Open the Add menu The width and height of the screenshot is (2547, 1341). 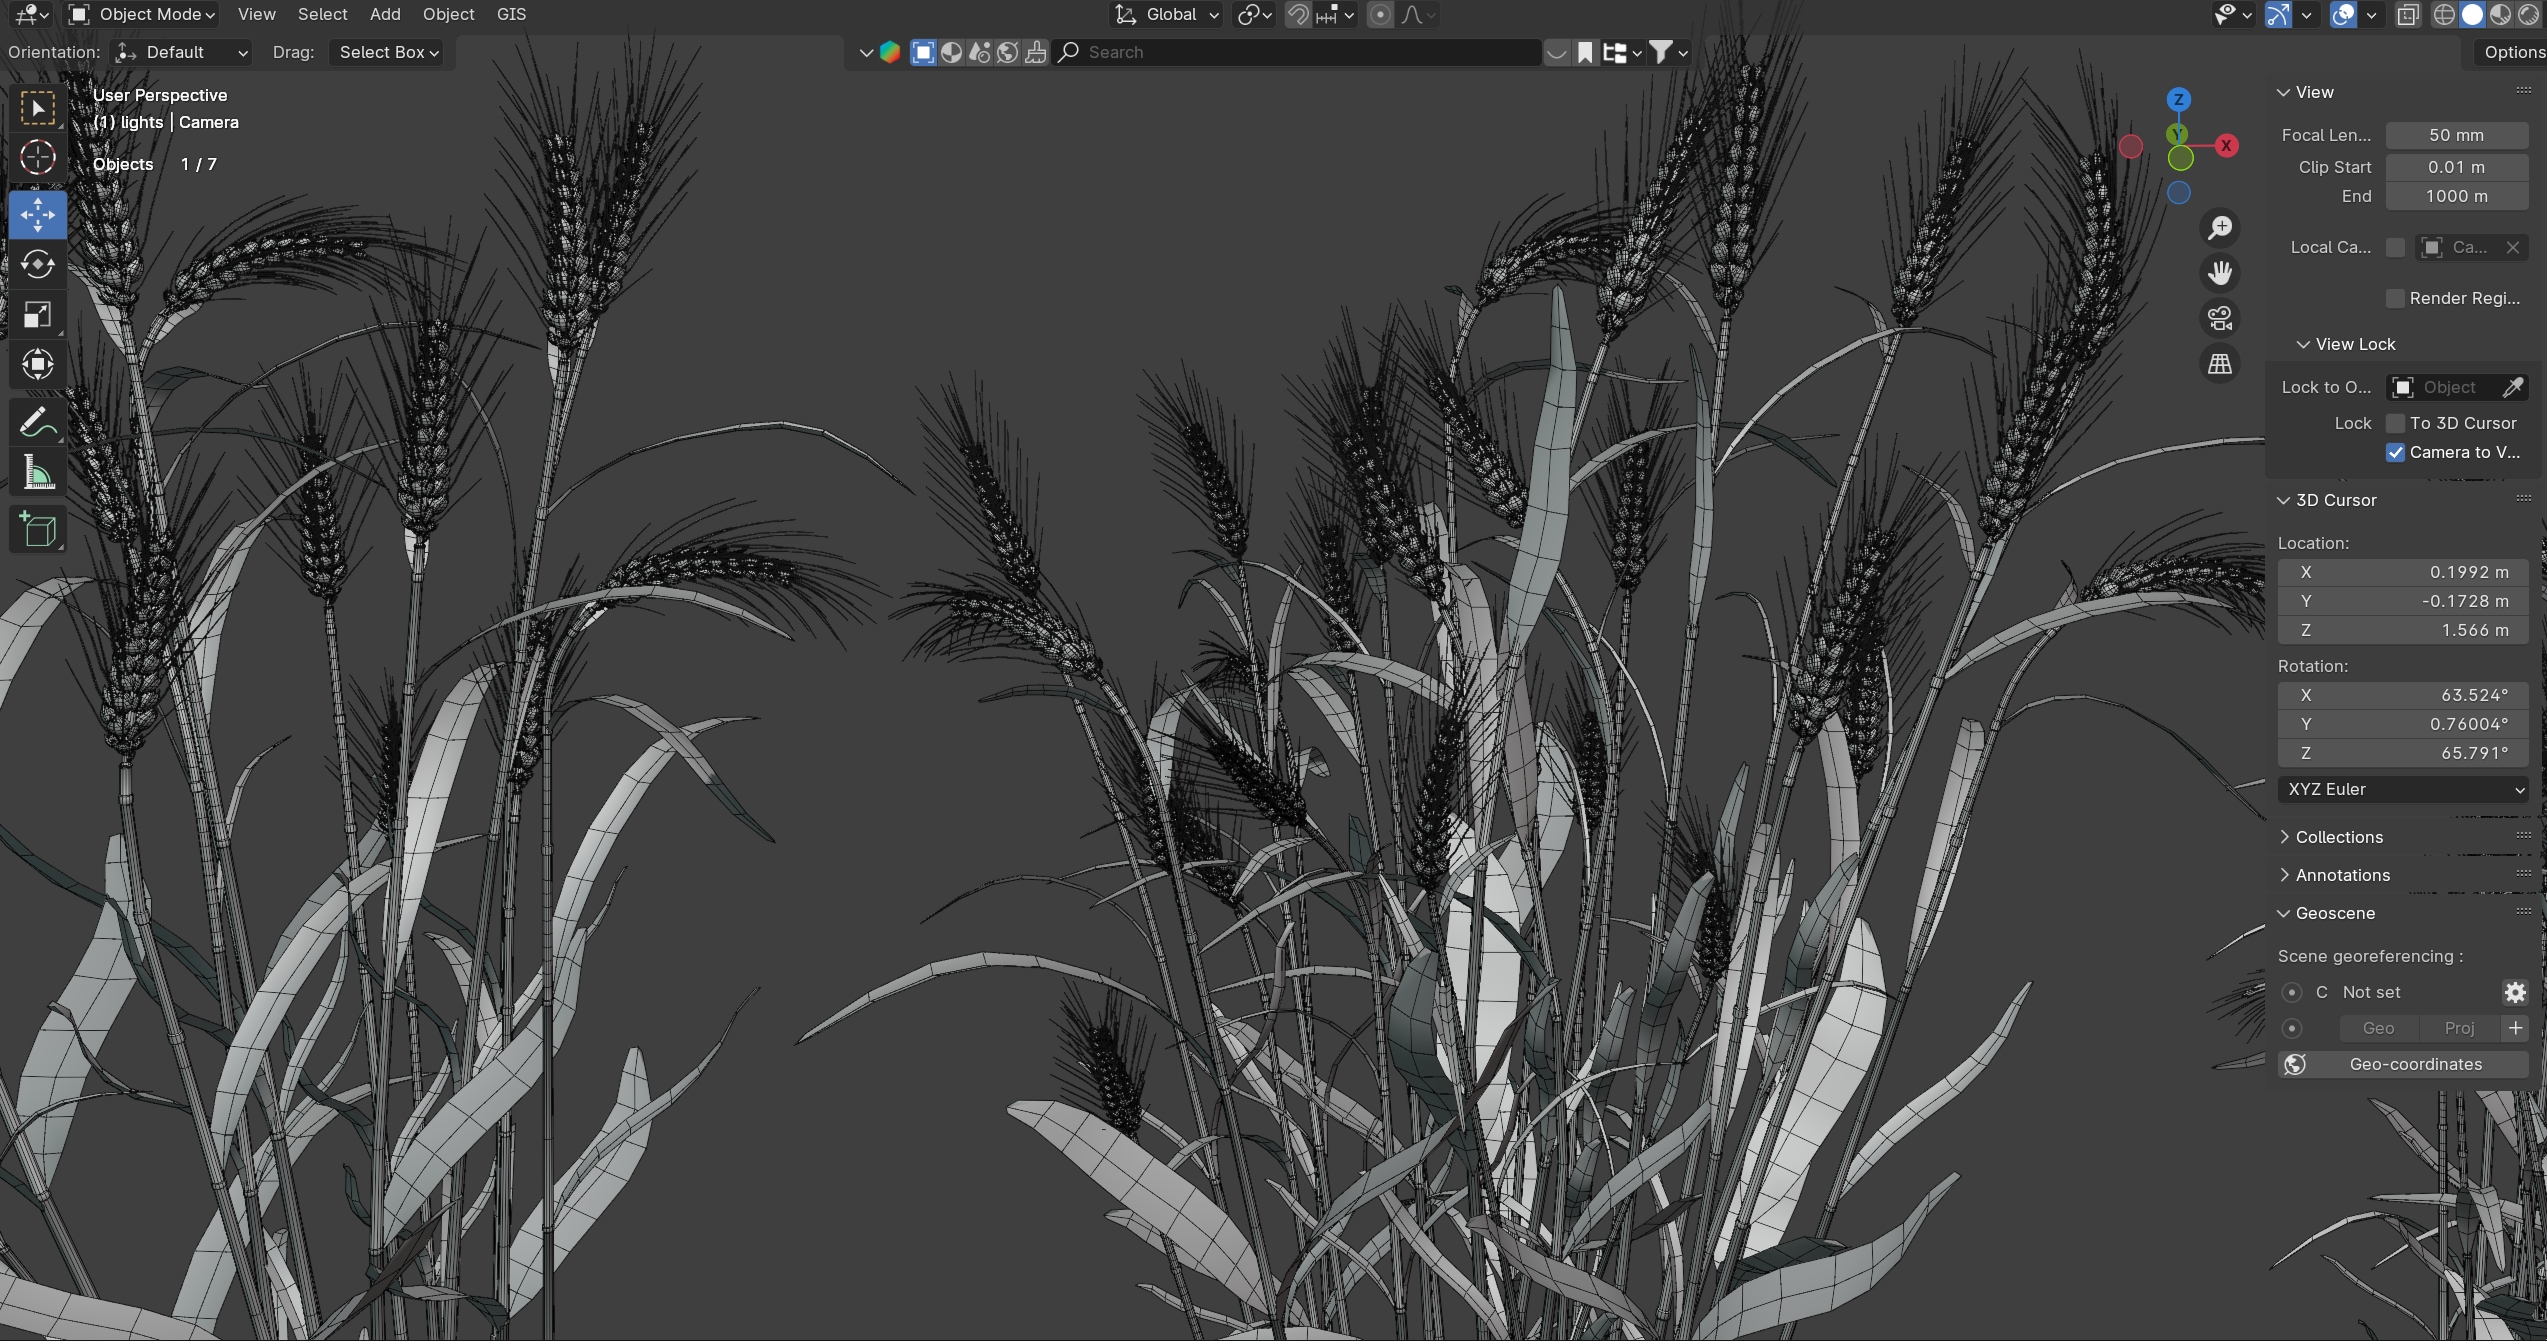(x=385, y=14)
